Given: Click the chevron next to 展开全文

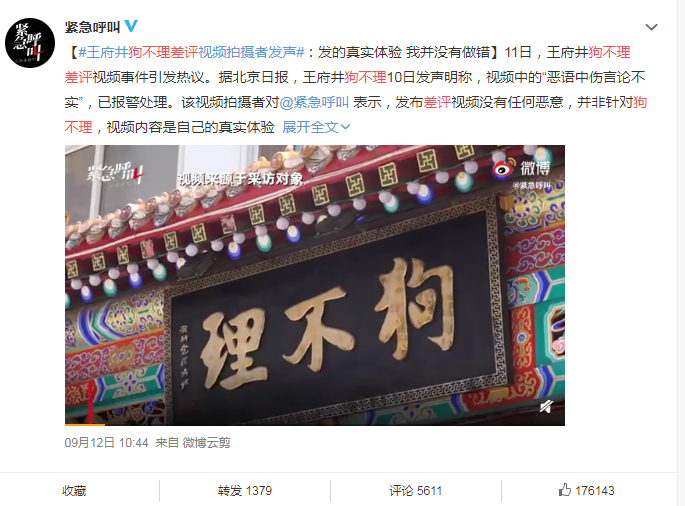Looking at the screenshot, I should [x=345, y=127].
